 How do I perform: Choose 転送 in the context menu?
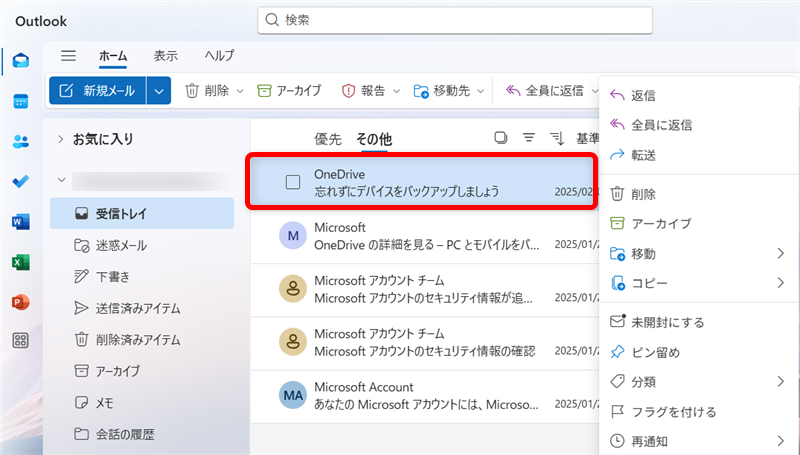(698, 155)
